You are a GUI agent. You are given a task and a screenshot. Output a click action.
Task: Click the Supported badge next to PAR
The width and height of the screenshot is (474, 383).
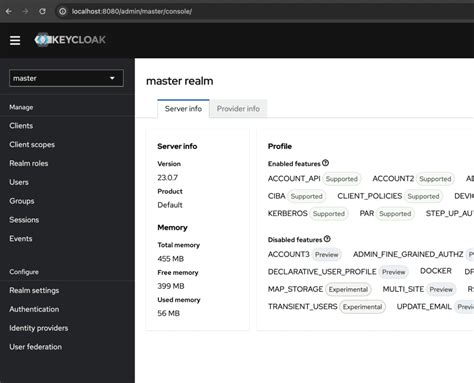[x=395, y=214]
